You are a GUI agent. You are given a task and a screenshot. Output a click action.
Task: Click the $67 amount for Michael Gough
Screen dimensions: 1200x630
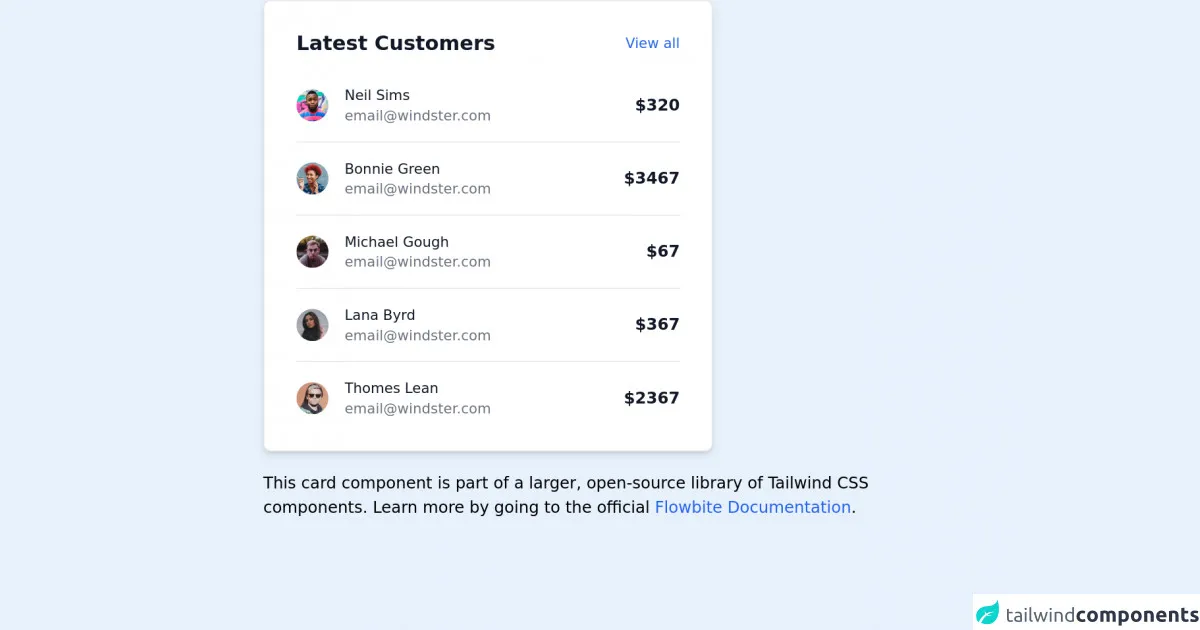click(662, 251)
